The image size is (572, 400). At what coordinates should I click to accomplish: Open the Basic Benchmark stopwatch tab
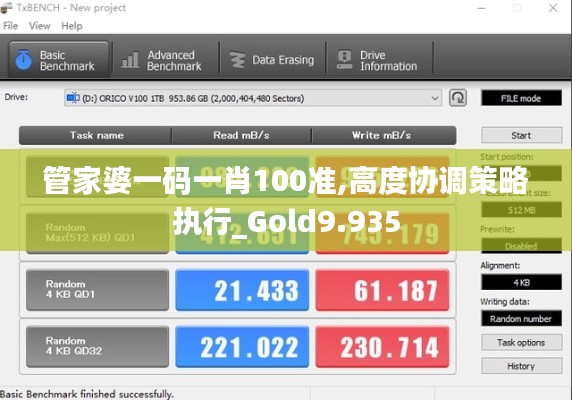(23, 60)
